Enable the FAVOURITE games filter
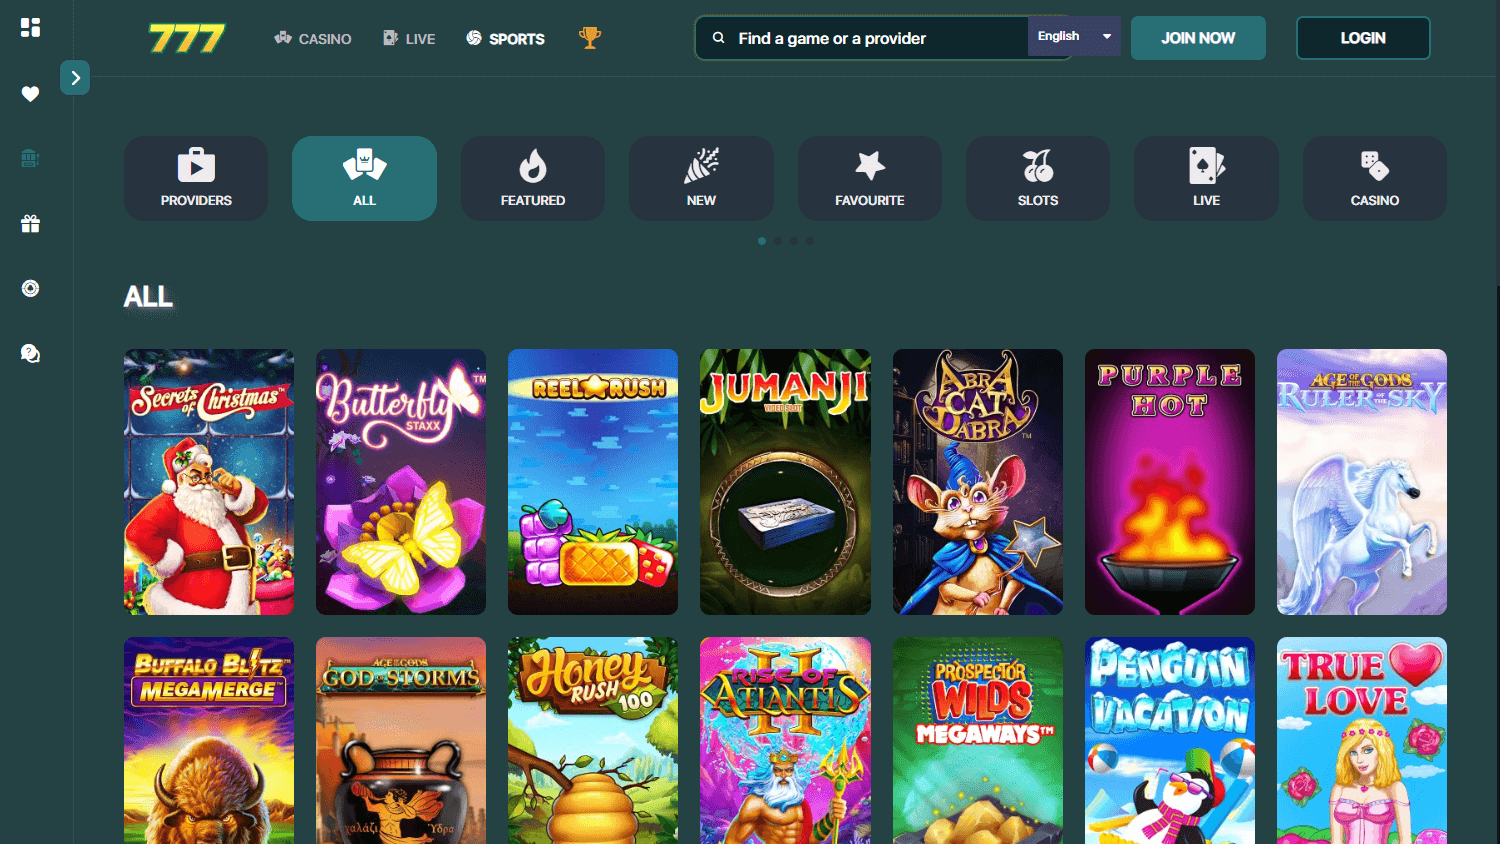The height and width of the screenshot is (844, 1500). point(869,178)
